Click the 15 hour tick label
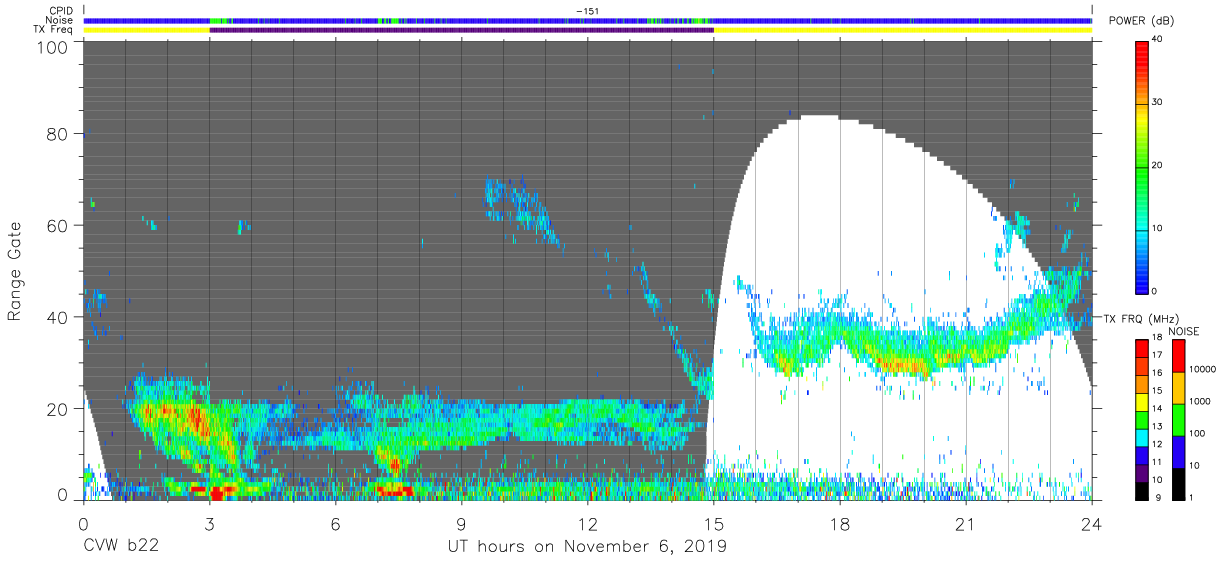1228x567 pixels. click(713, 523)
